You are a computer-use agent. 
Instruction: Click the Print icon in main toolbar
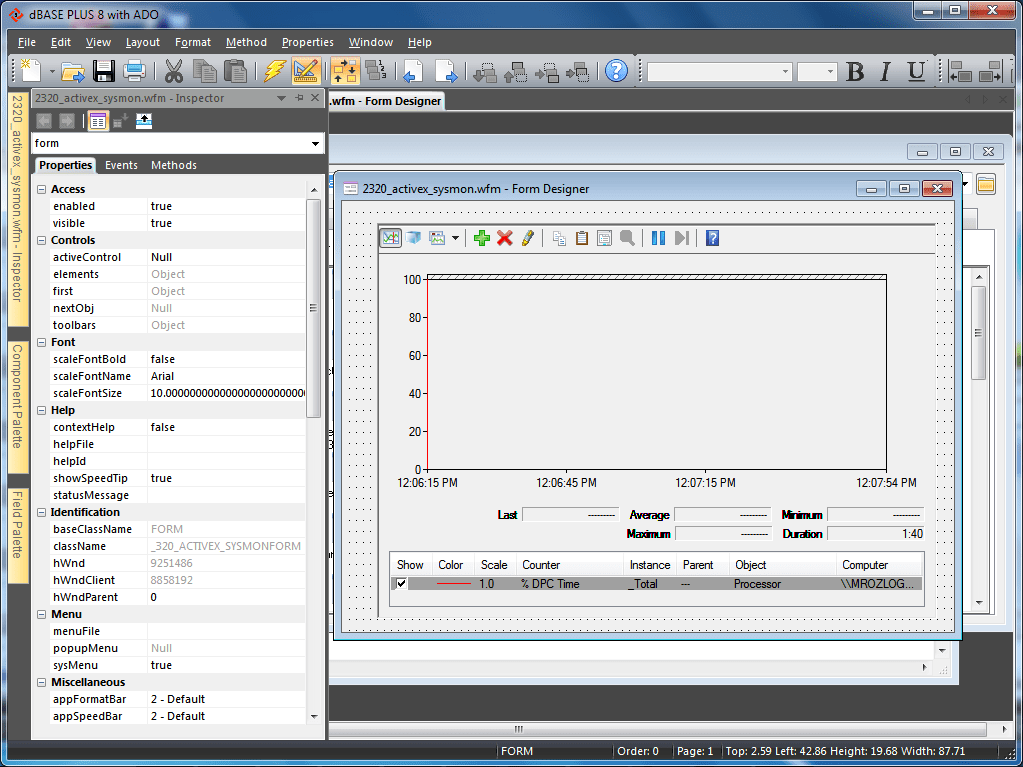pyautogui.click(x=134, y=71)
